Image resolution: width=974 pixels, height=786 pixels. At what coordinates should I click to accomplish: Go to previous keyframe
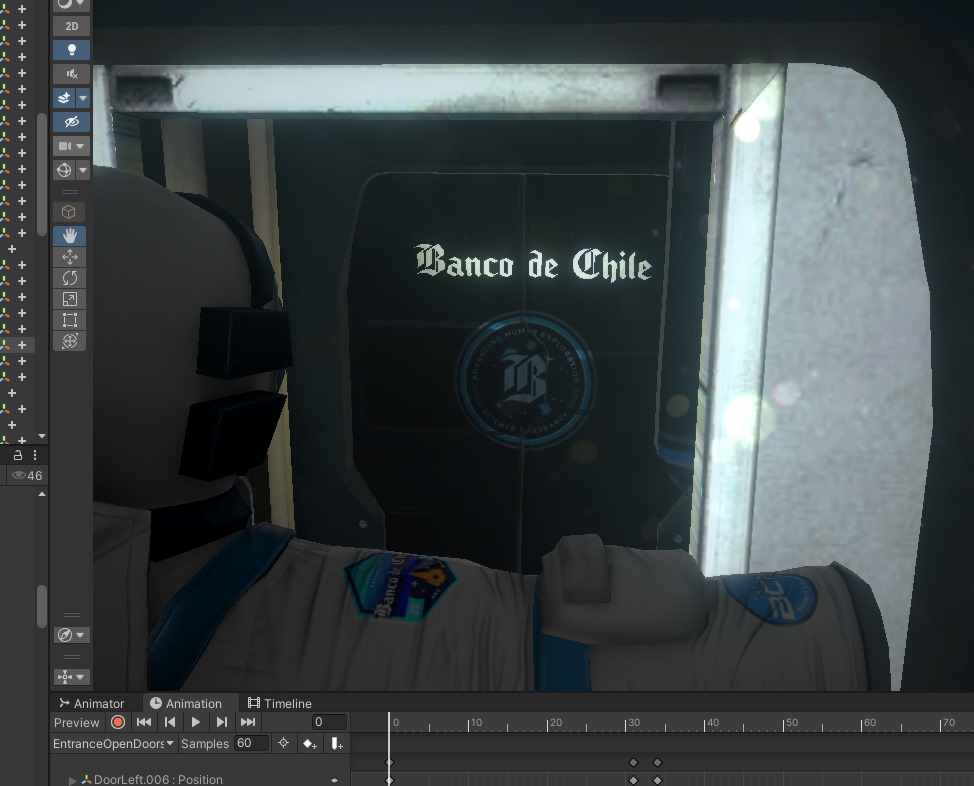pyautogui.click(x=170, y=722)
